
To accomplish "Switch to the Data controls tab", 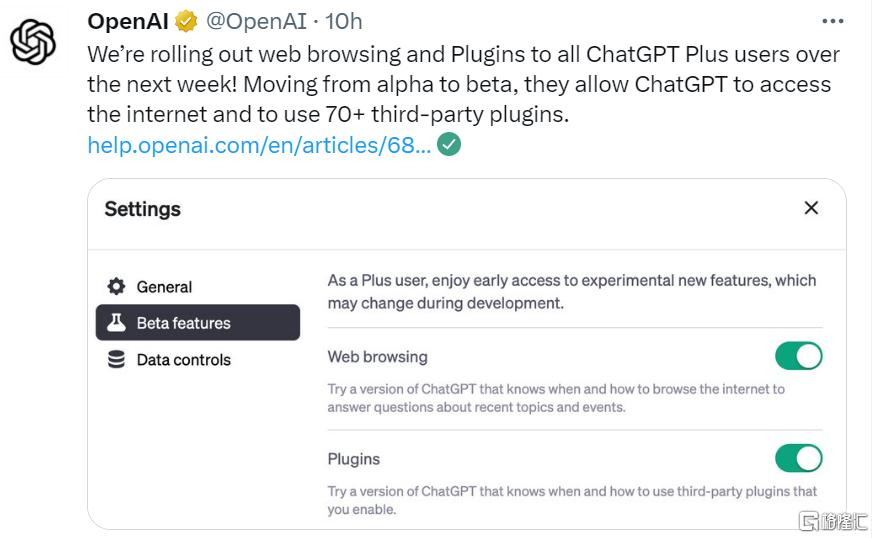I will tap(183, 360).
